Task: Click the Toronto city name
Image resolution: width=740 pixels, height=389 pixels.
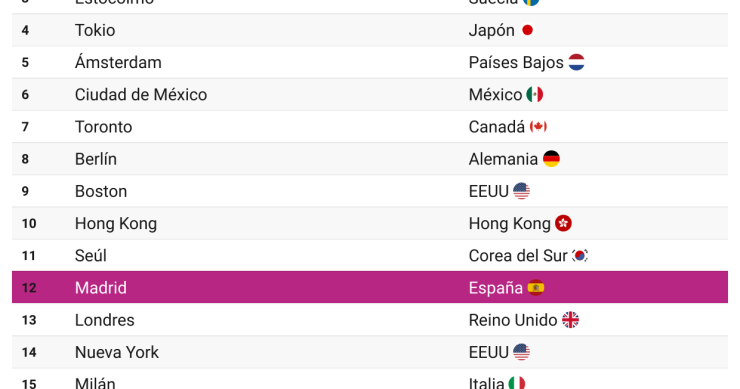Action: point(103,127)
